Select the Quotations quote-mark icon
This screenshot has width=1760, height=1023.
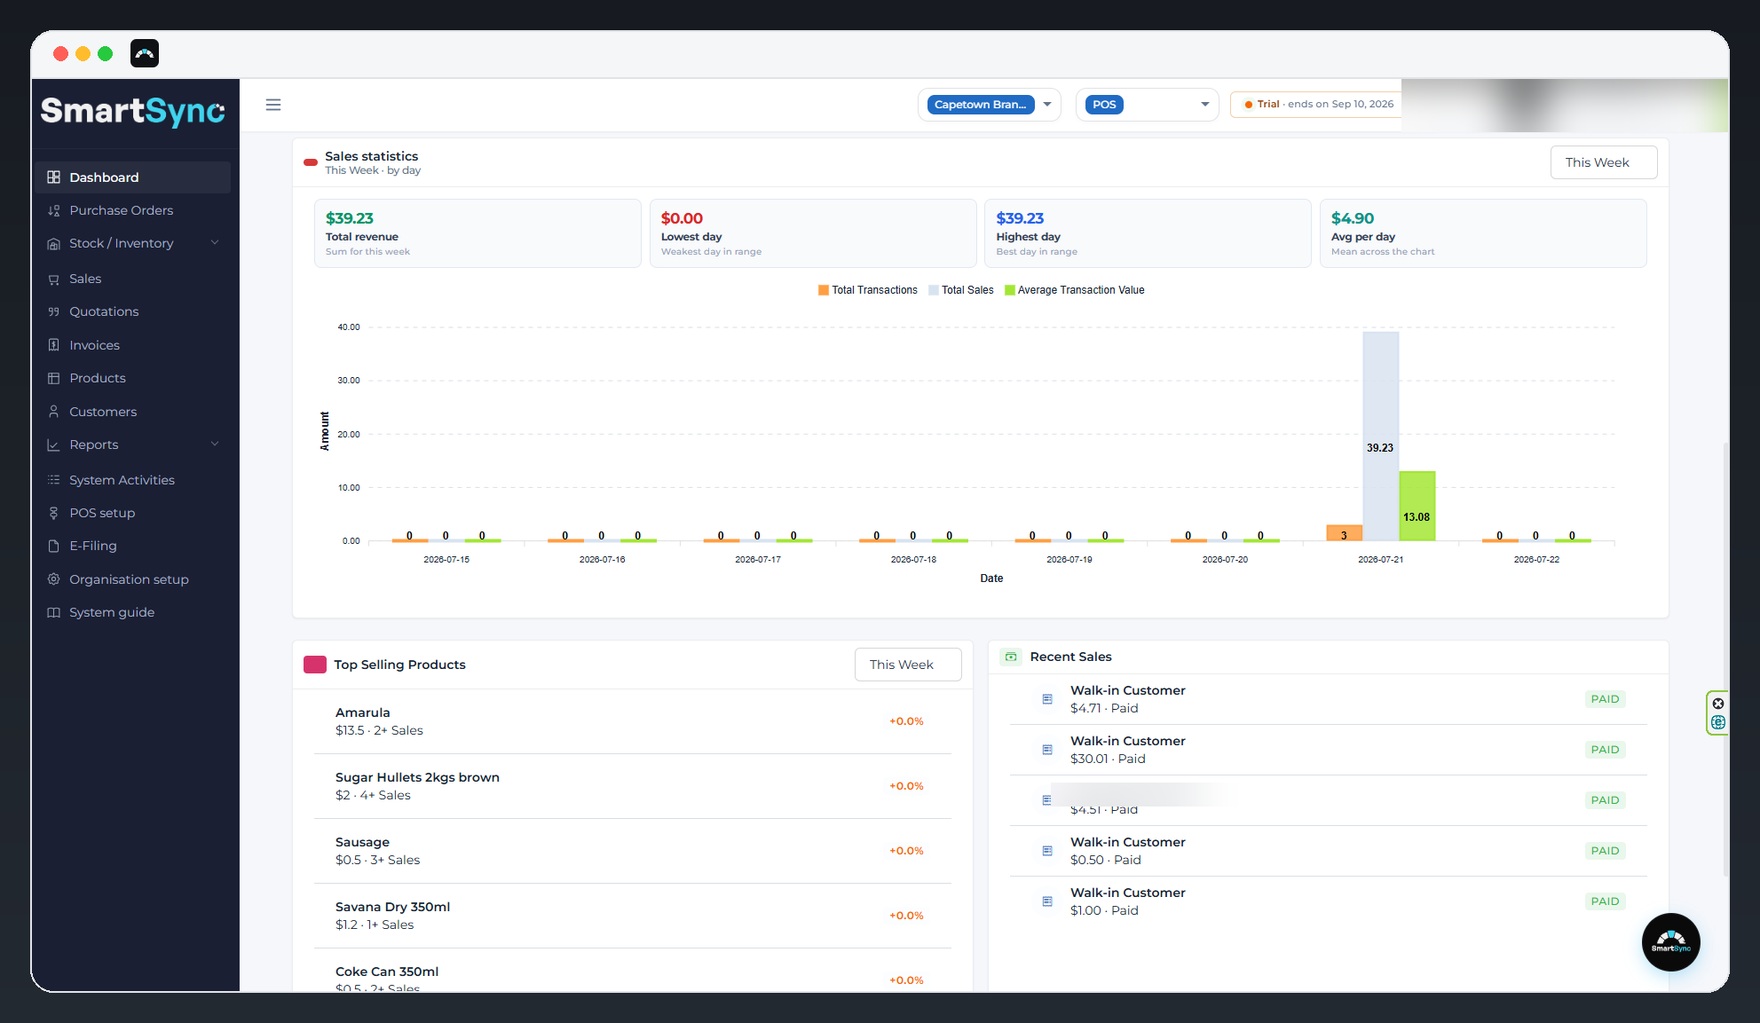coord(54,312)
